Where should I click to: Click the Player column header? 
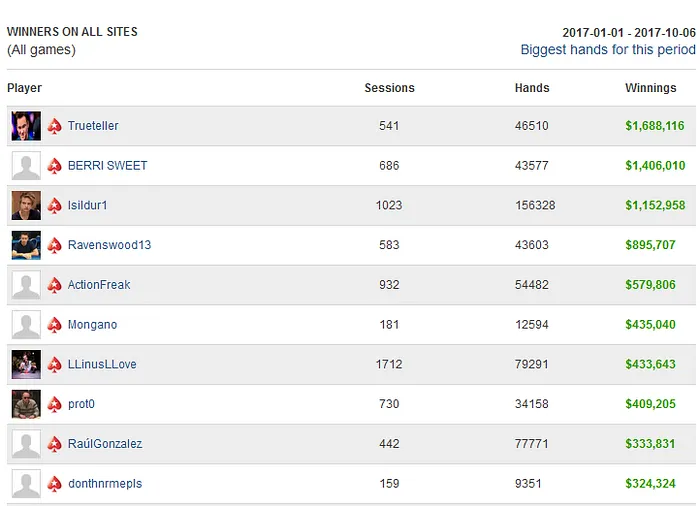click(24, 88)
